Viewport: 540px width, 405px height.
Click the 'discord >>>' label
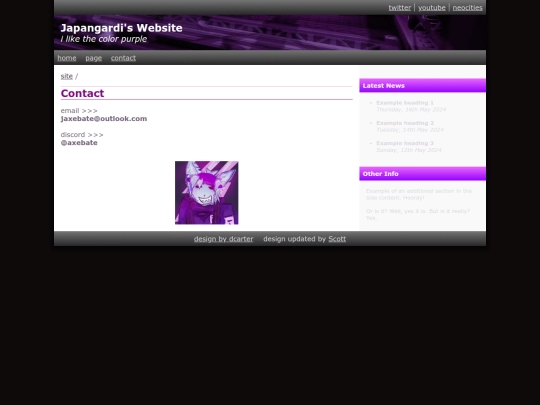pos(82,135)
